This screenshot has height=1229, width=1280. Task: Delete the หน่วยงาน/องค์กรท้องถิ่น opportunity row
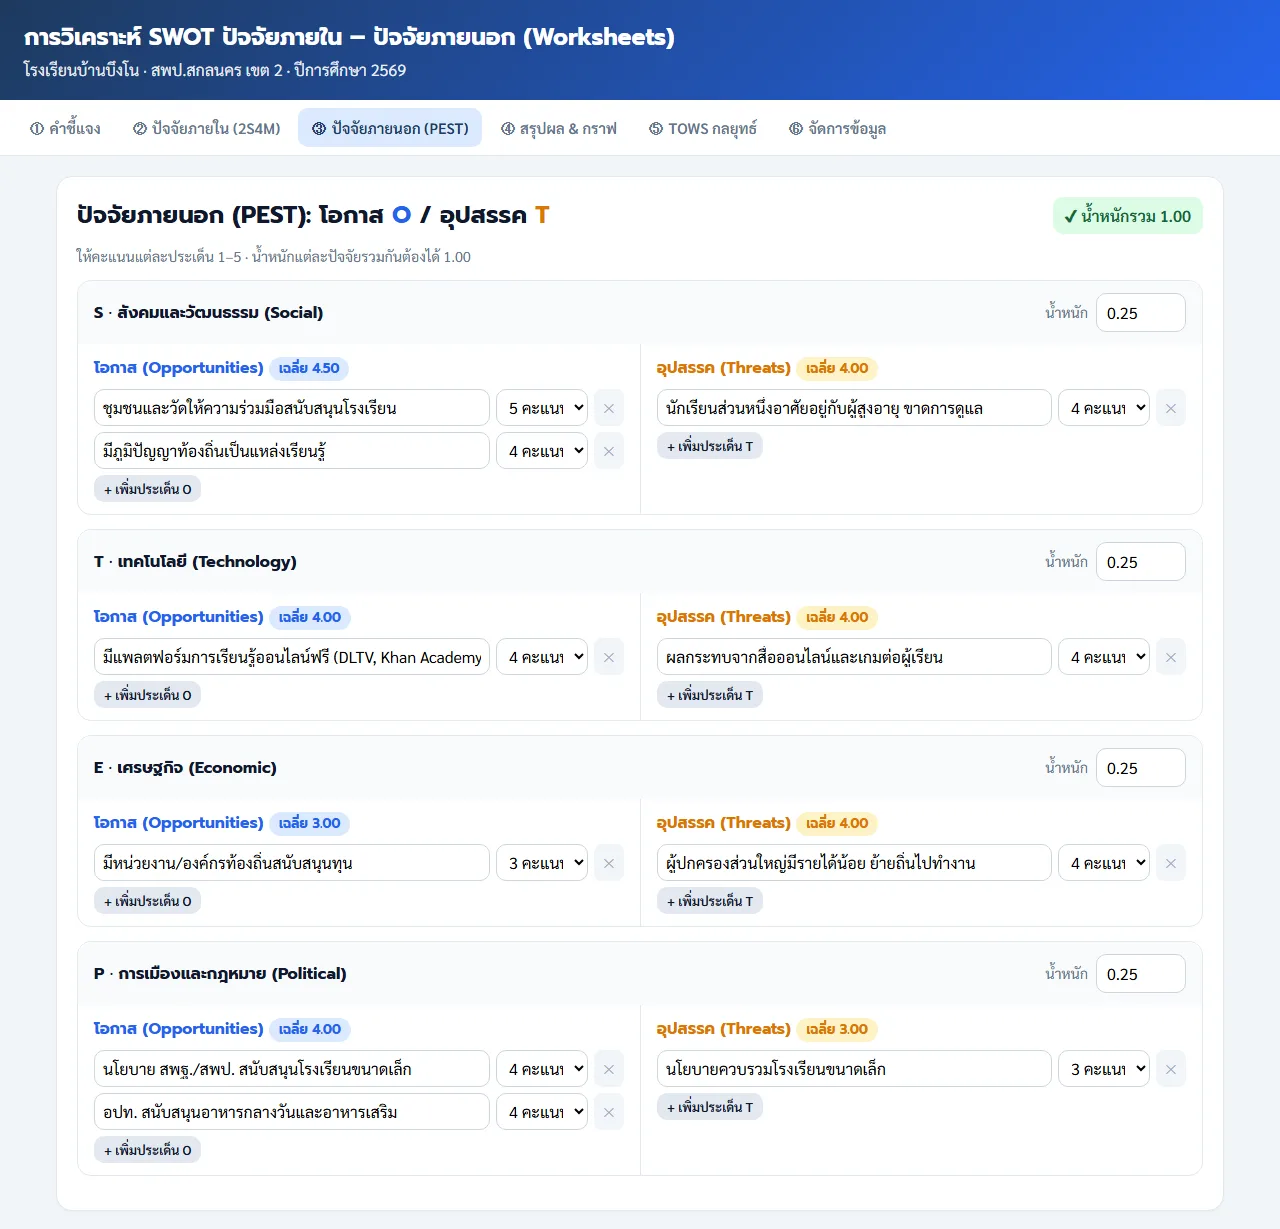[609, 863]
